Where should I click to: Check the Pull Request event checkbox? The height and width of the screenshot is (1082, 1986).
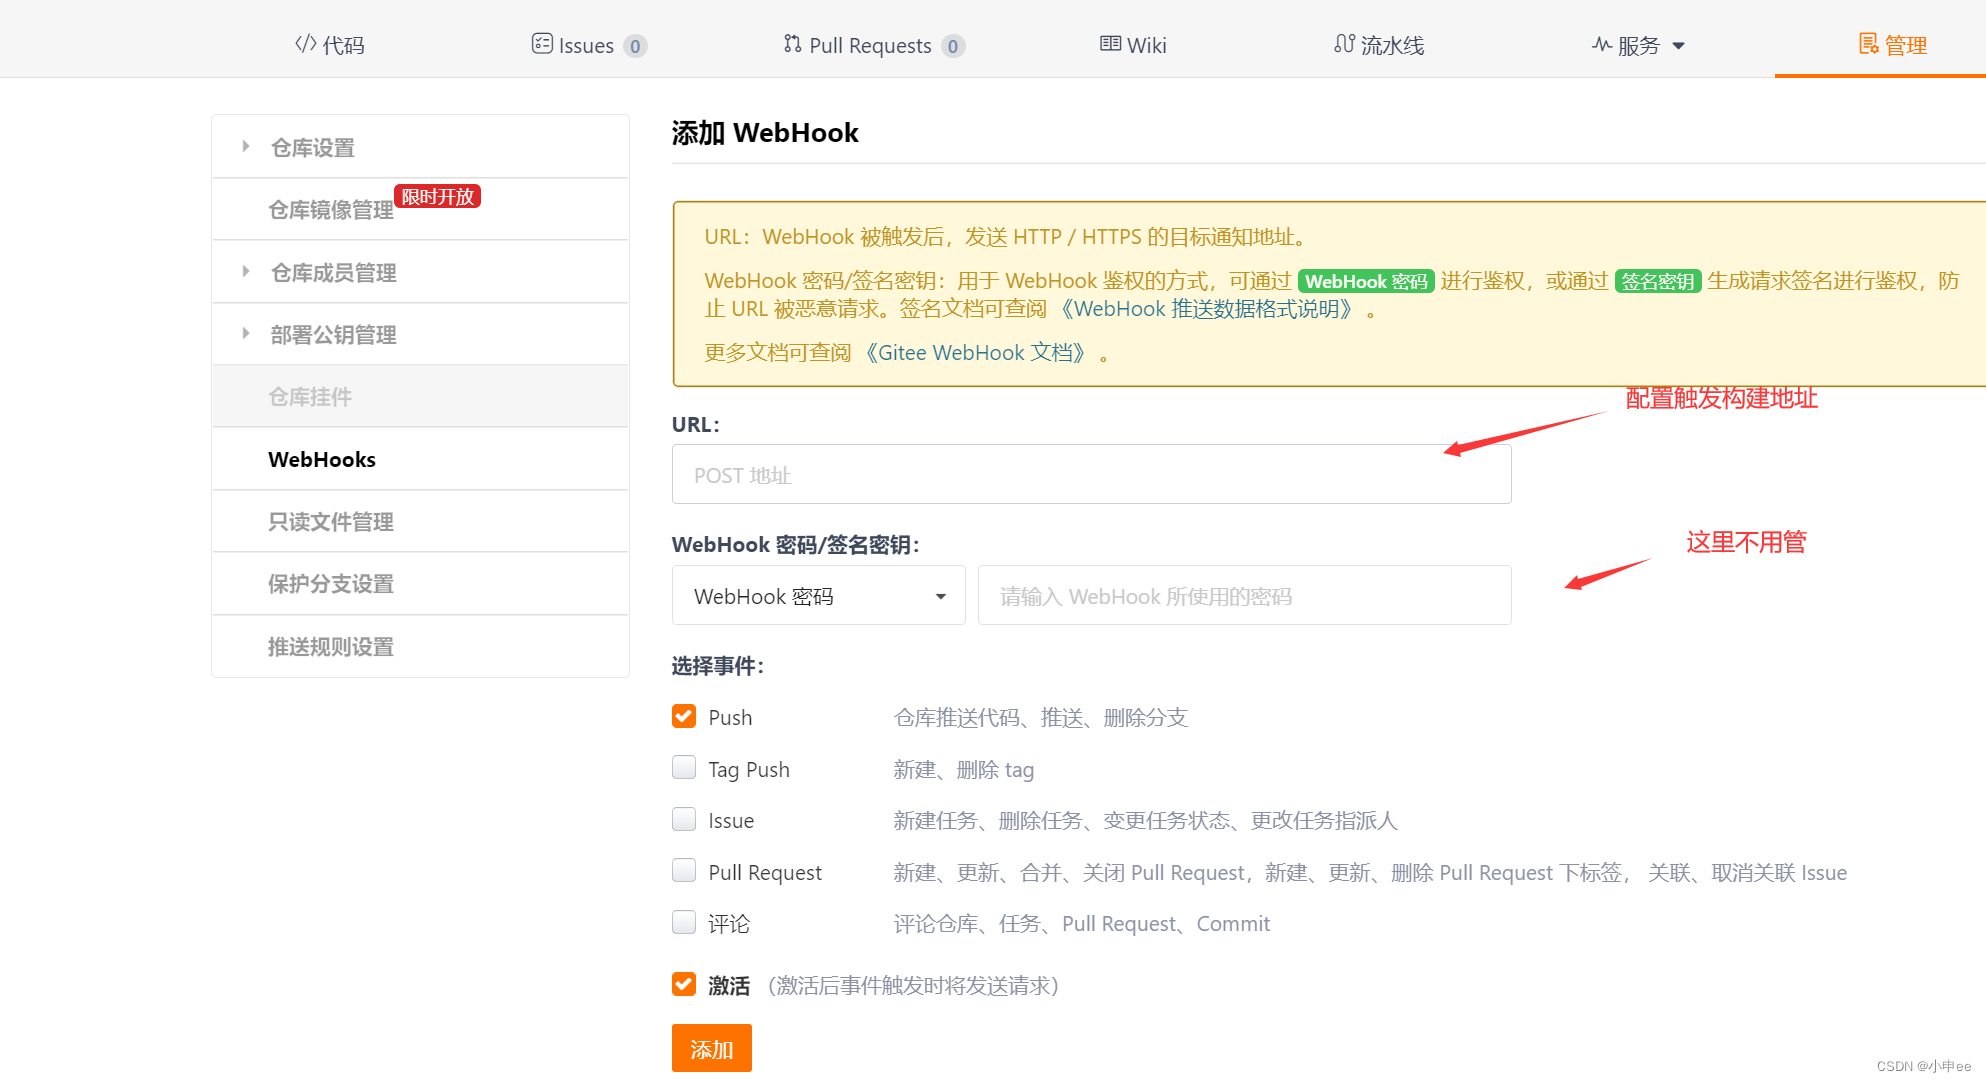[x=684, y=871]
